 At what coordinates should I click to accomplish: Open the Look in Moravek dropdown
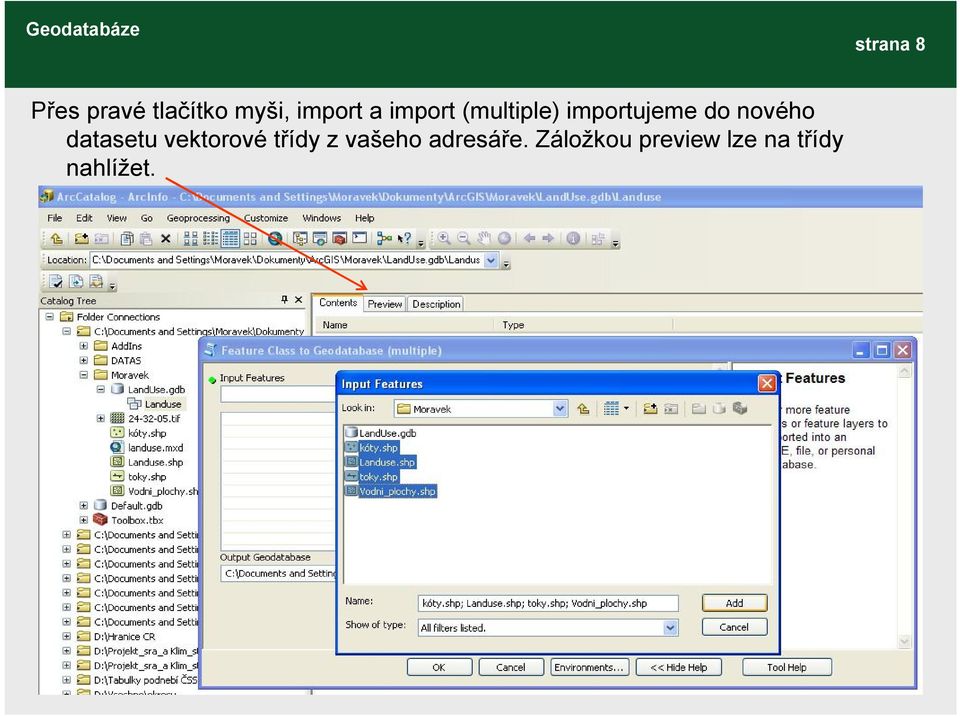pyautogui.click(x=560, y=409)
